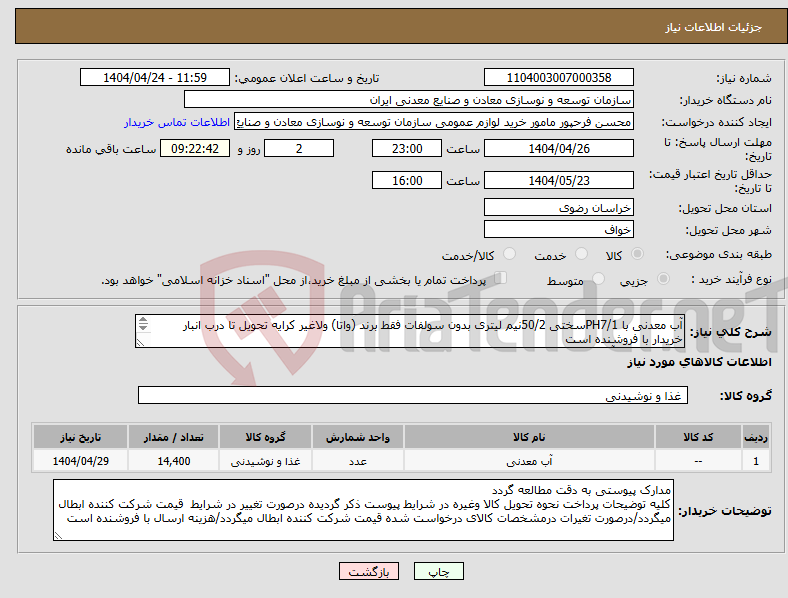Click the اطلاعات کالاهای مورد نیاز heading
This screenshot has height=598, width=788.
tap(699, 362)
